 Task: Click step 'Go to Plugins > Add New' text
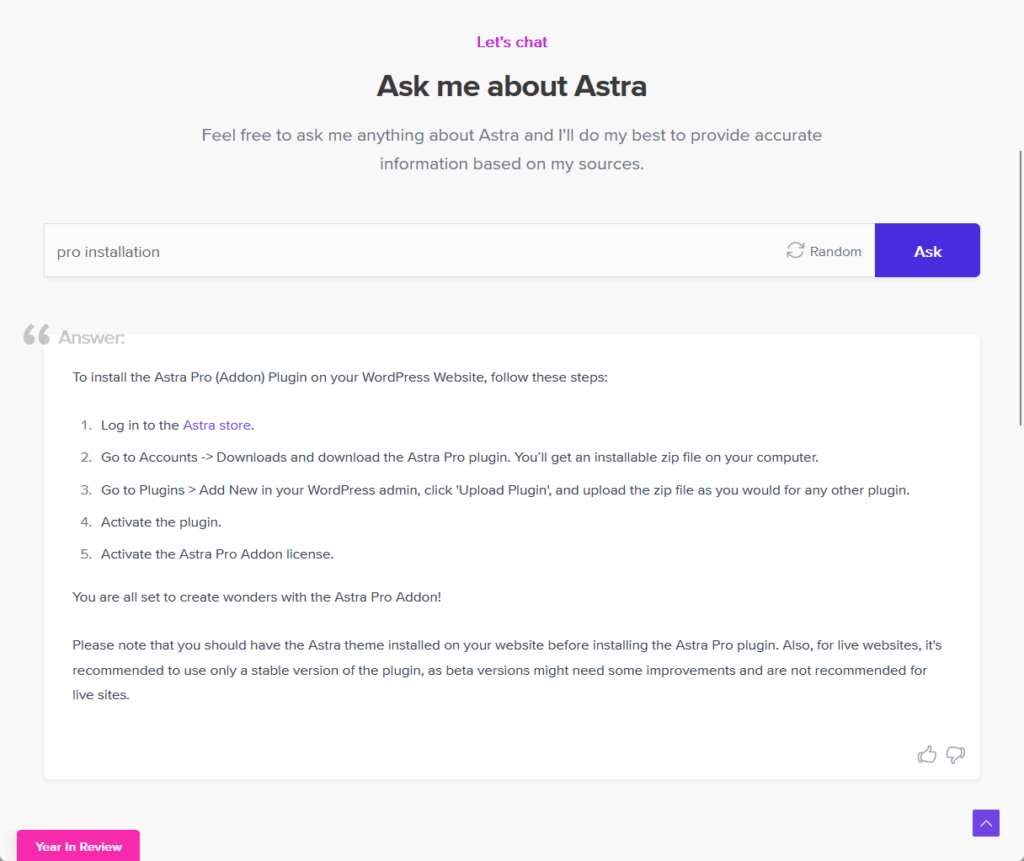[x=505, y=490]
